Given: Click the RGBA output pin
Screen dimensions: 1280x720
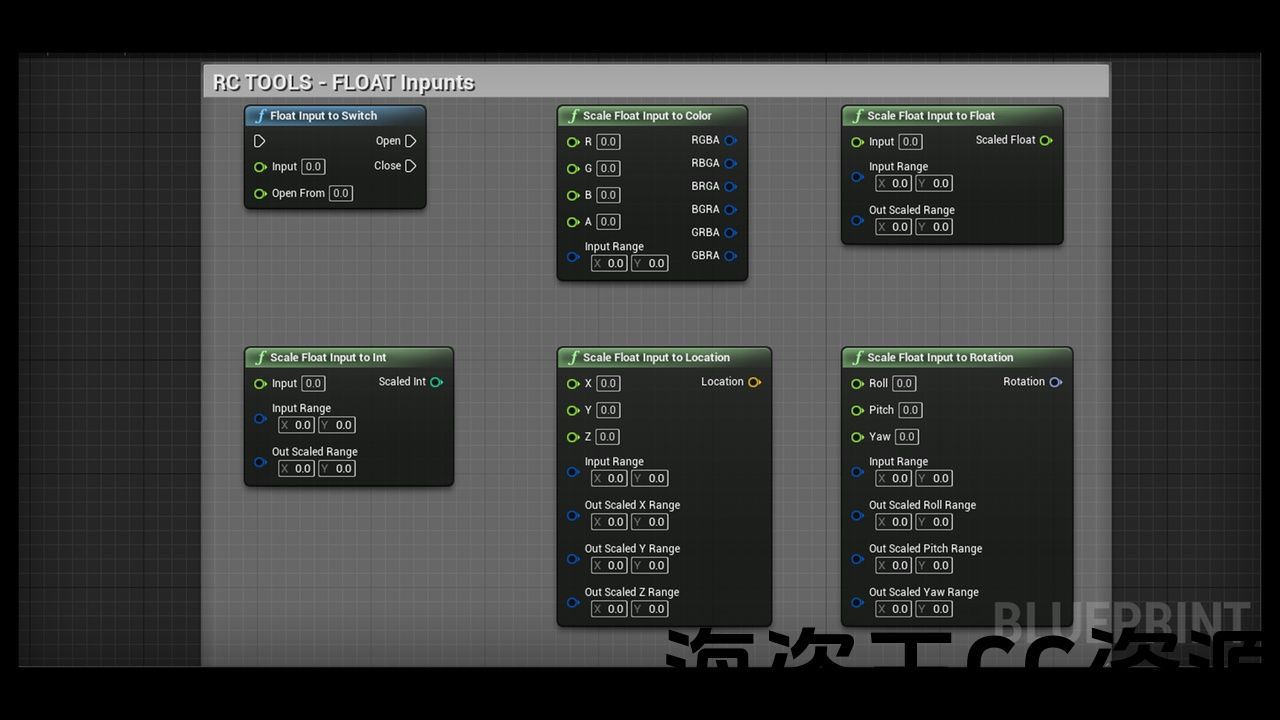Looking at the screenshot, I should point(730,141).
